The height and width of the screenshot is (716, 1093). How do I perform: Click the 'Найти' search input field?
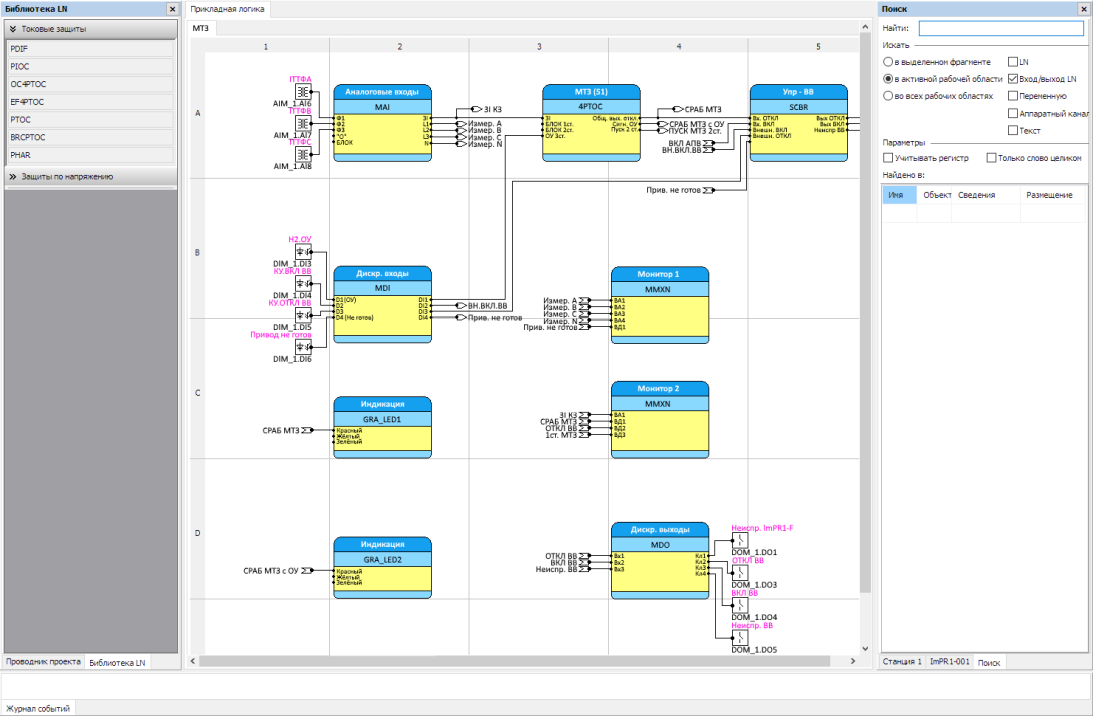[1002, 28]
